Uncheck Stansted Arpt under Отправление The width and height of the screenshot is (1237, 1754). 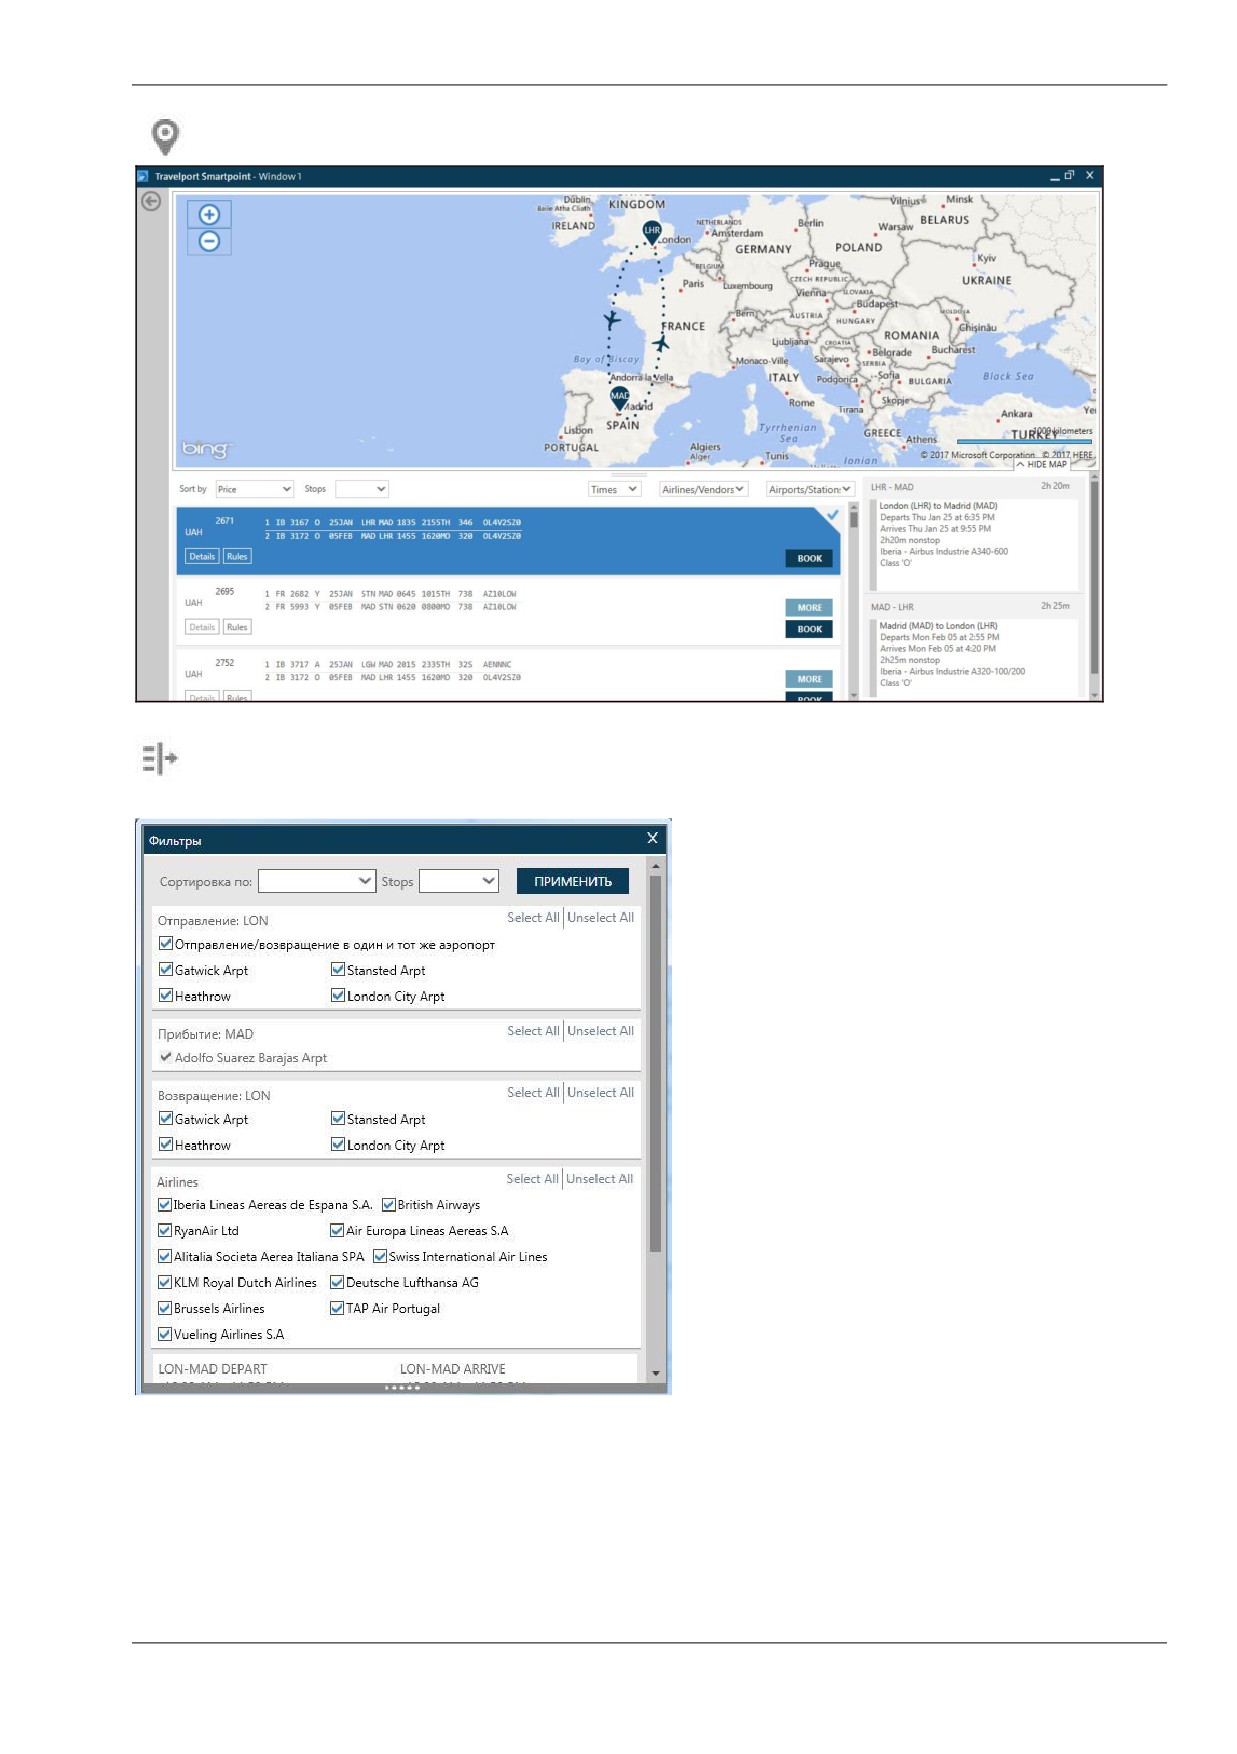point(338,969)
